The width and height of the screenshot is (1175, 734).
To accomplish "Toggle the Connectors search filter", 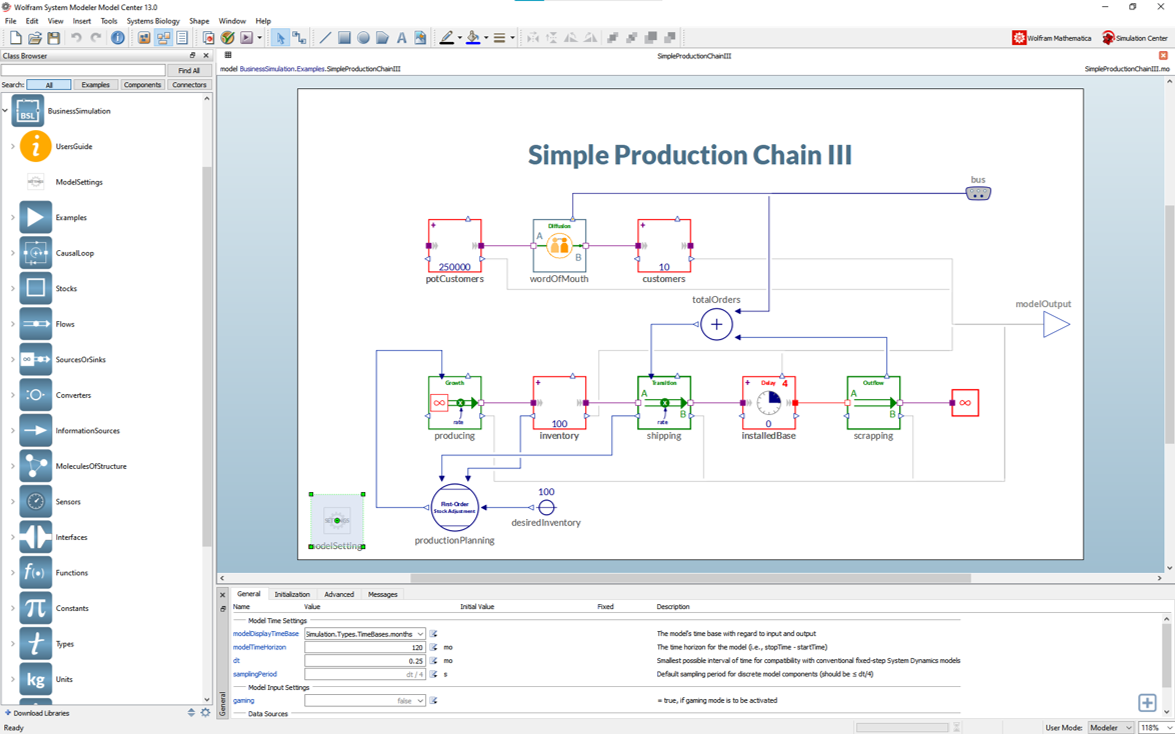I will (x=189, y=85).
